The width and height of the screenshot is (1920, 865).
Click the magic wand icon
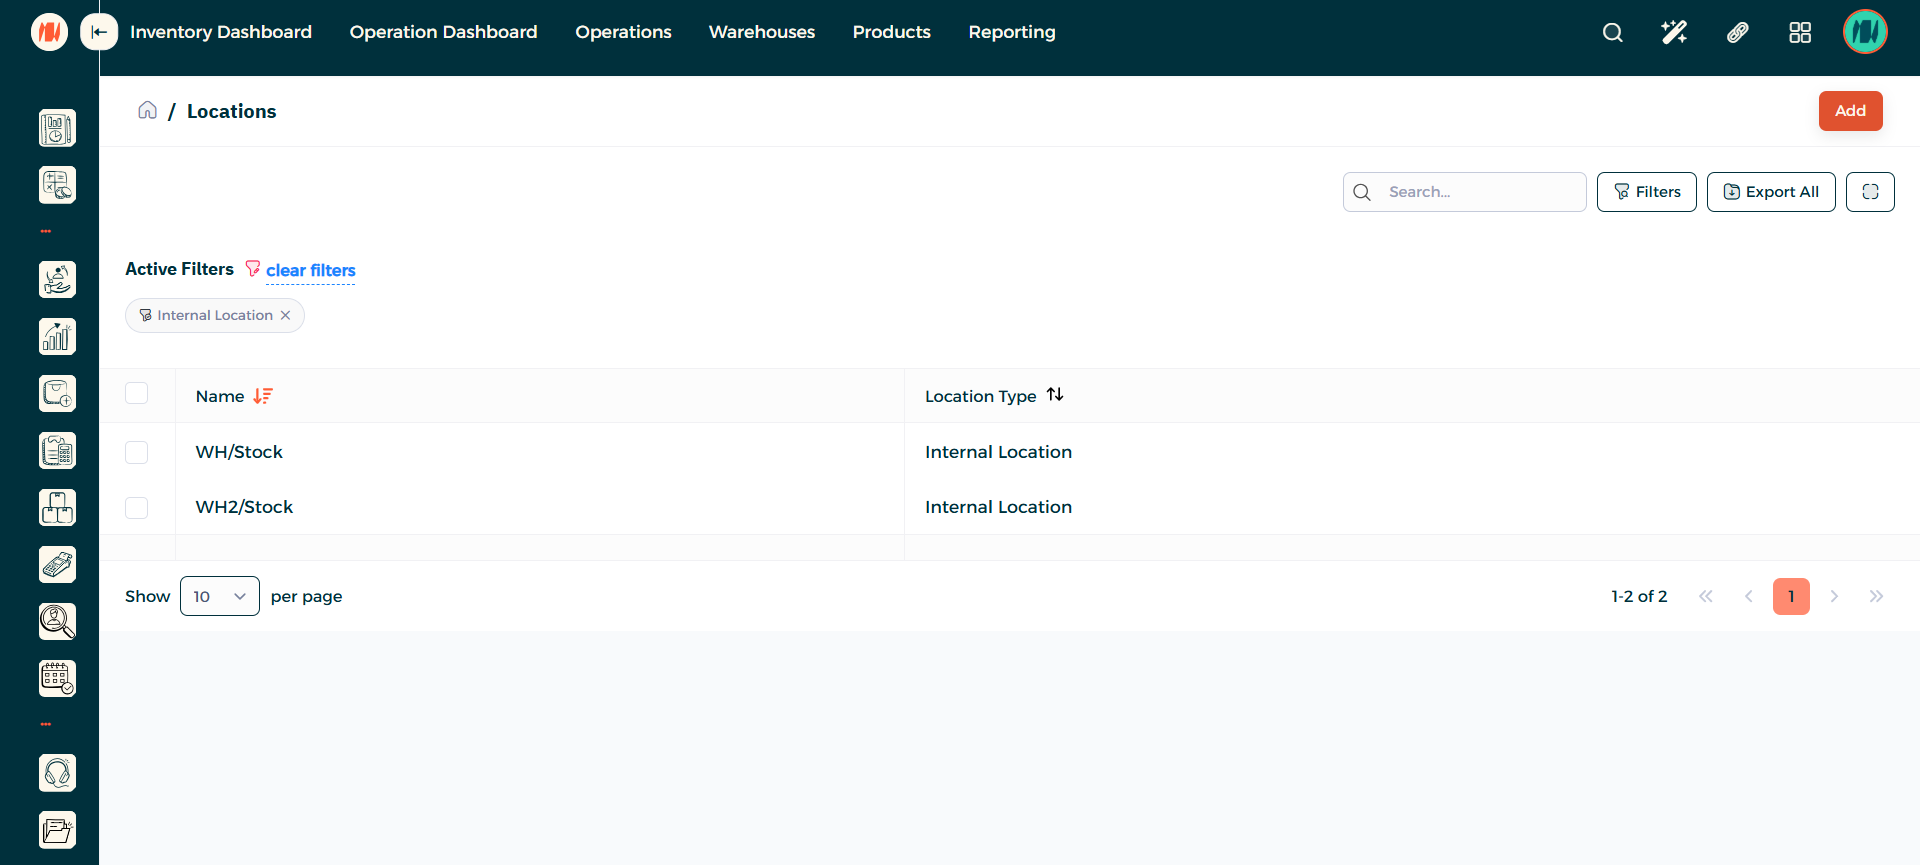[1674, 32]
